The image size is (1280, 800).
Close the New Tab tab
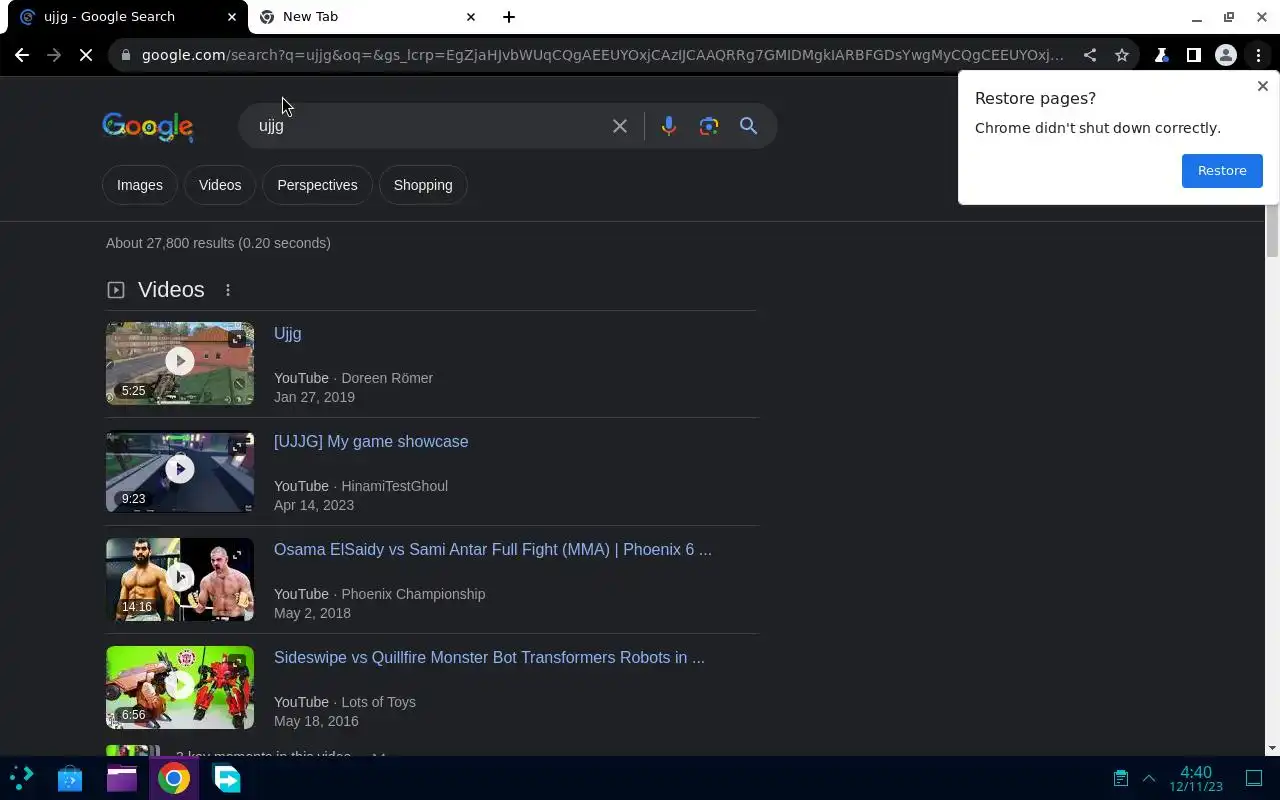point(471,17)
